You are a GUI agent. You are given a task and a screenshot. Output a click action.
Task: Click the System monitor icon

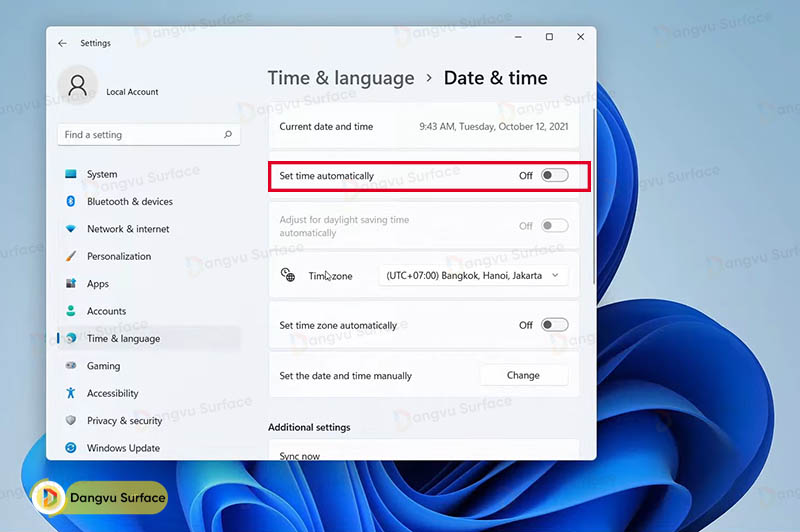(x=71, y=174)
